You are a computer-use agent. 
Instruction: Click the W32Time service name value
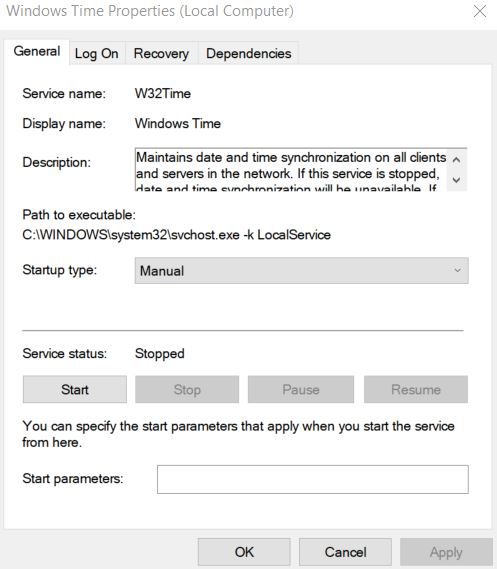[163, 94]
